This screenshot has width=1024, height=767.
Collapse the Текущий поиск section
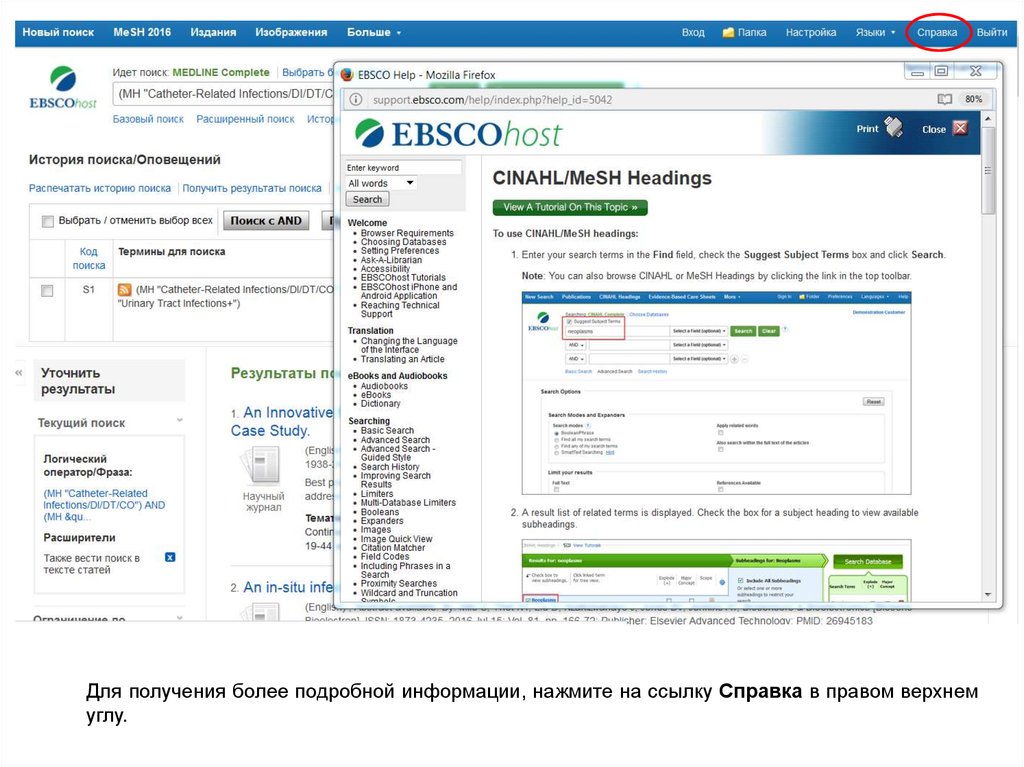point(180,421)
